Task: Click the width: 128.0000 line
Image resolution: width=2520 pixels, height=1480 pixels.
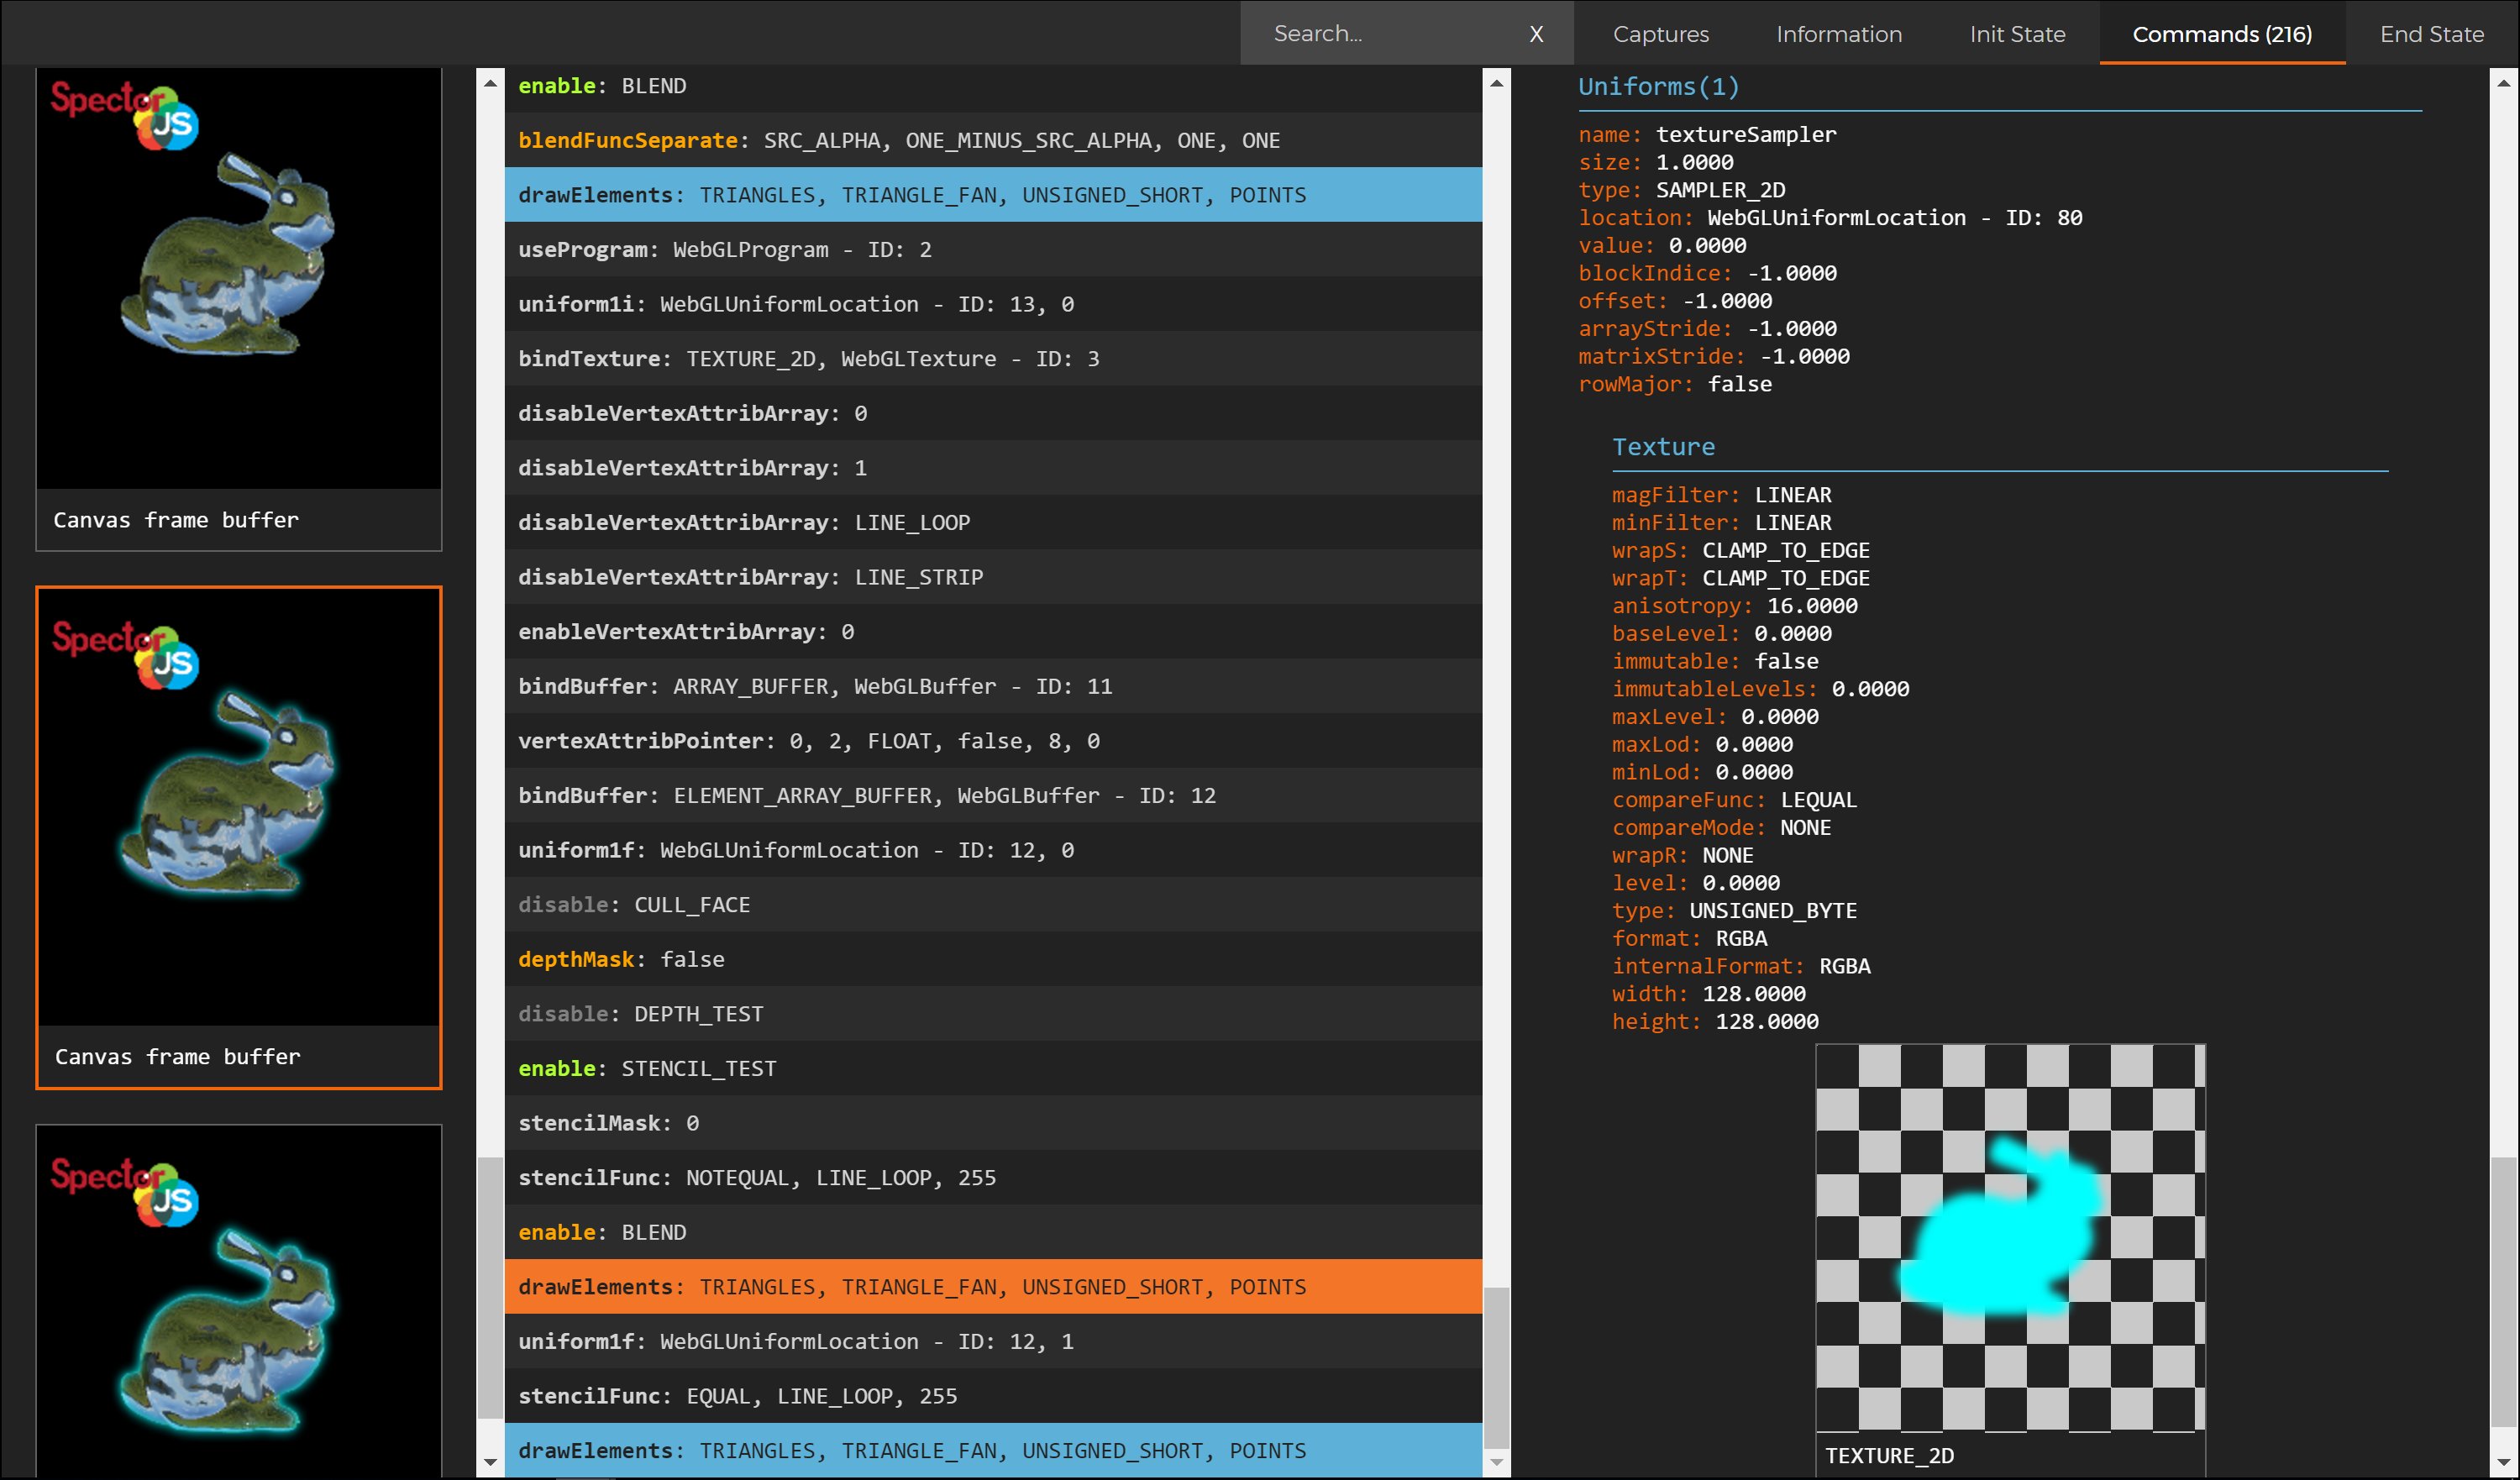Action: click(1709, 994)
